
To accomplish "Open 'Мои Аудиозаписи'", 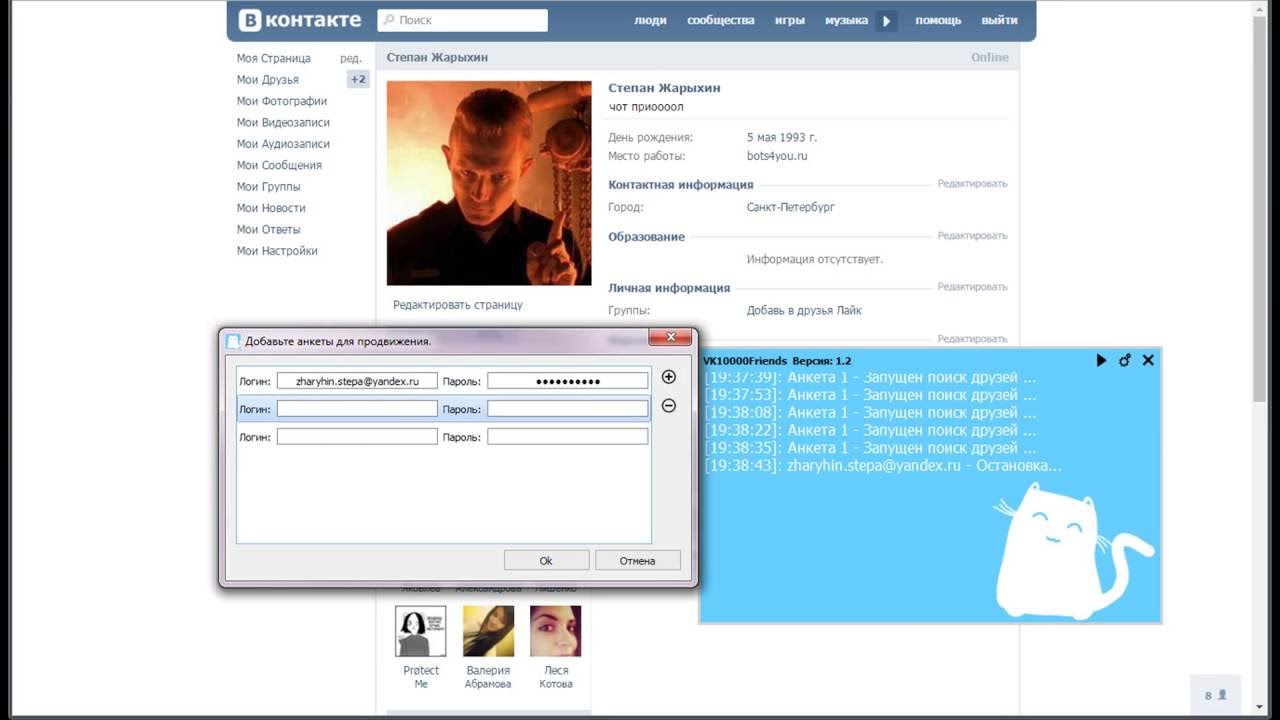I will pos(283,144).
